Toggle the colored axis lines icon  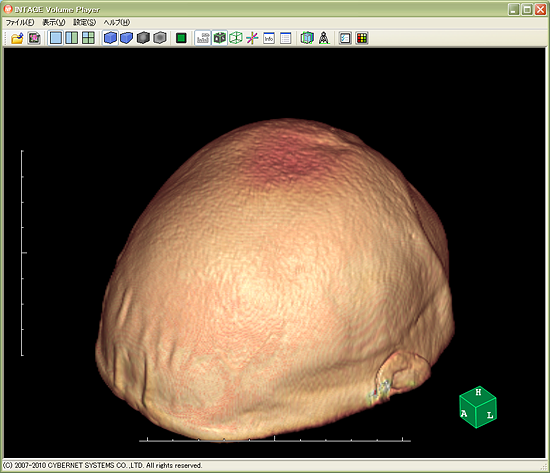click(x=252, y=38)
